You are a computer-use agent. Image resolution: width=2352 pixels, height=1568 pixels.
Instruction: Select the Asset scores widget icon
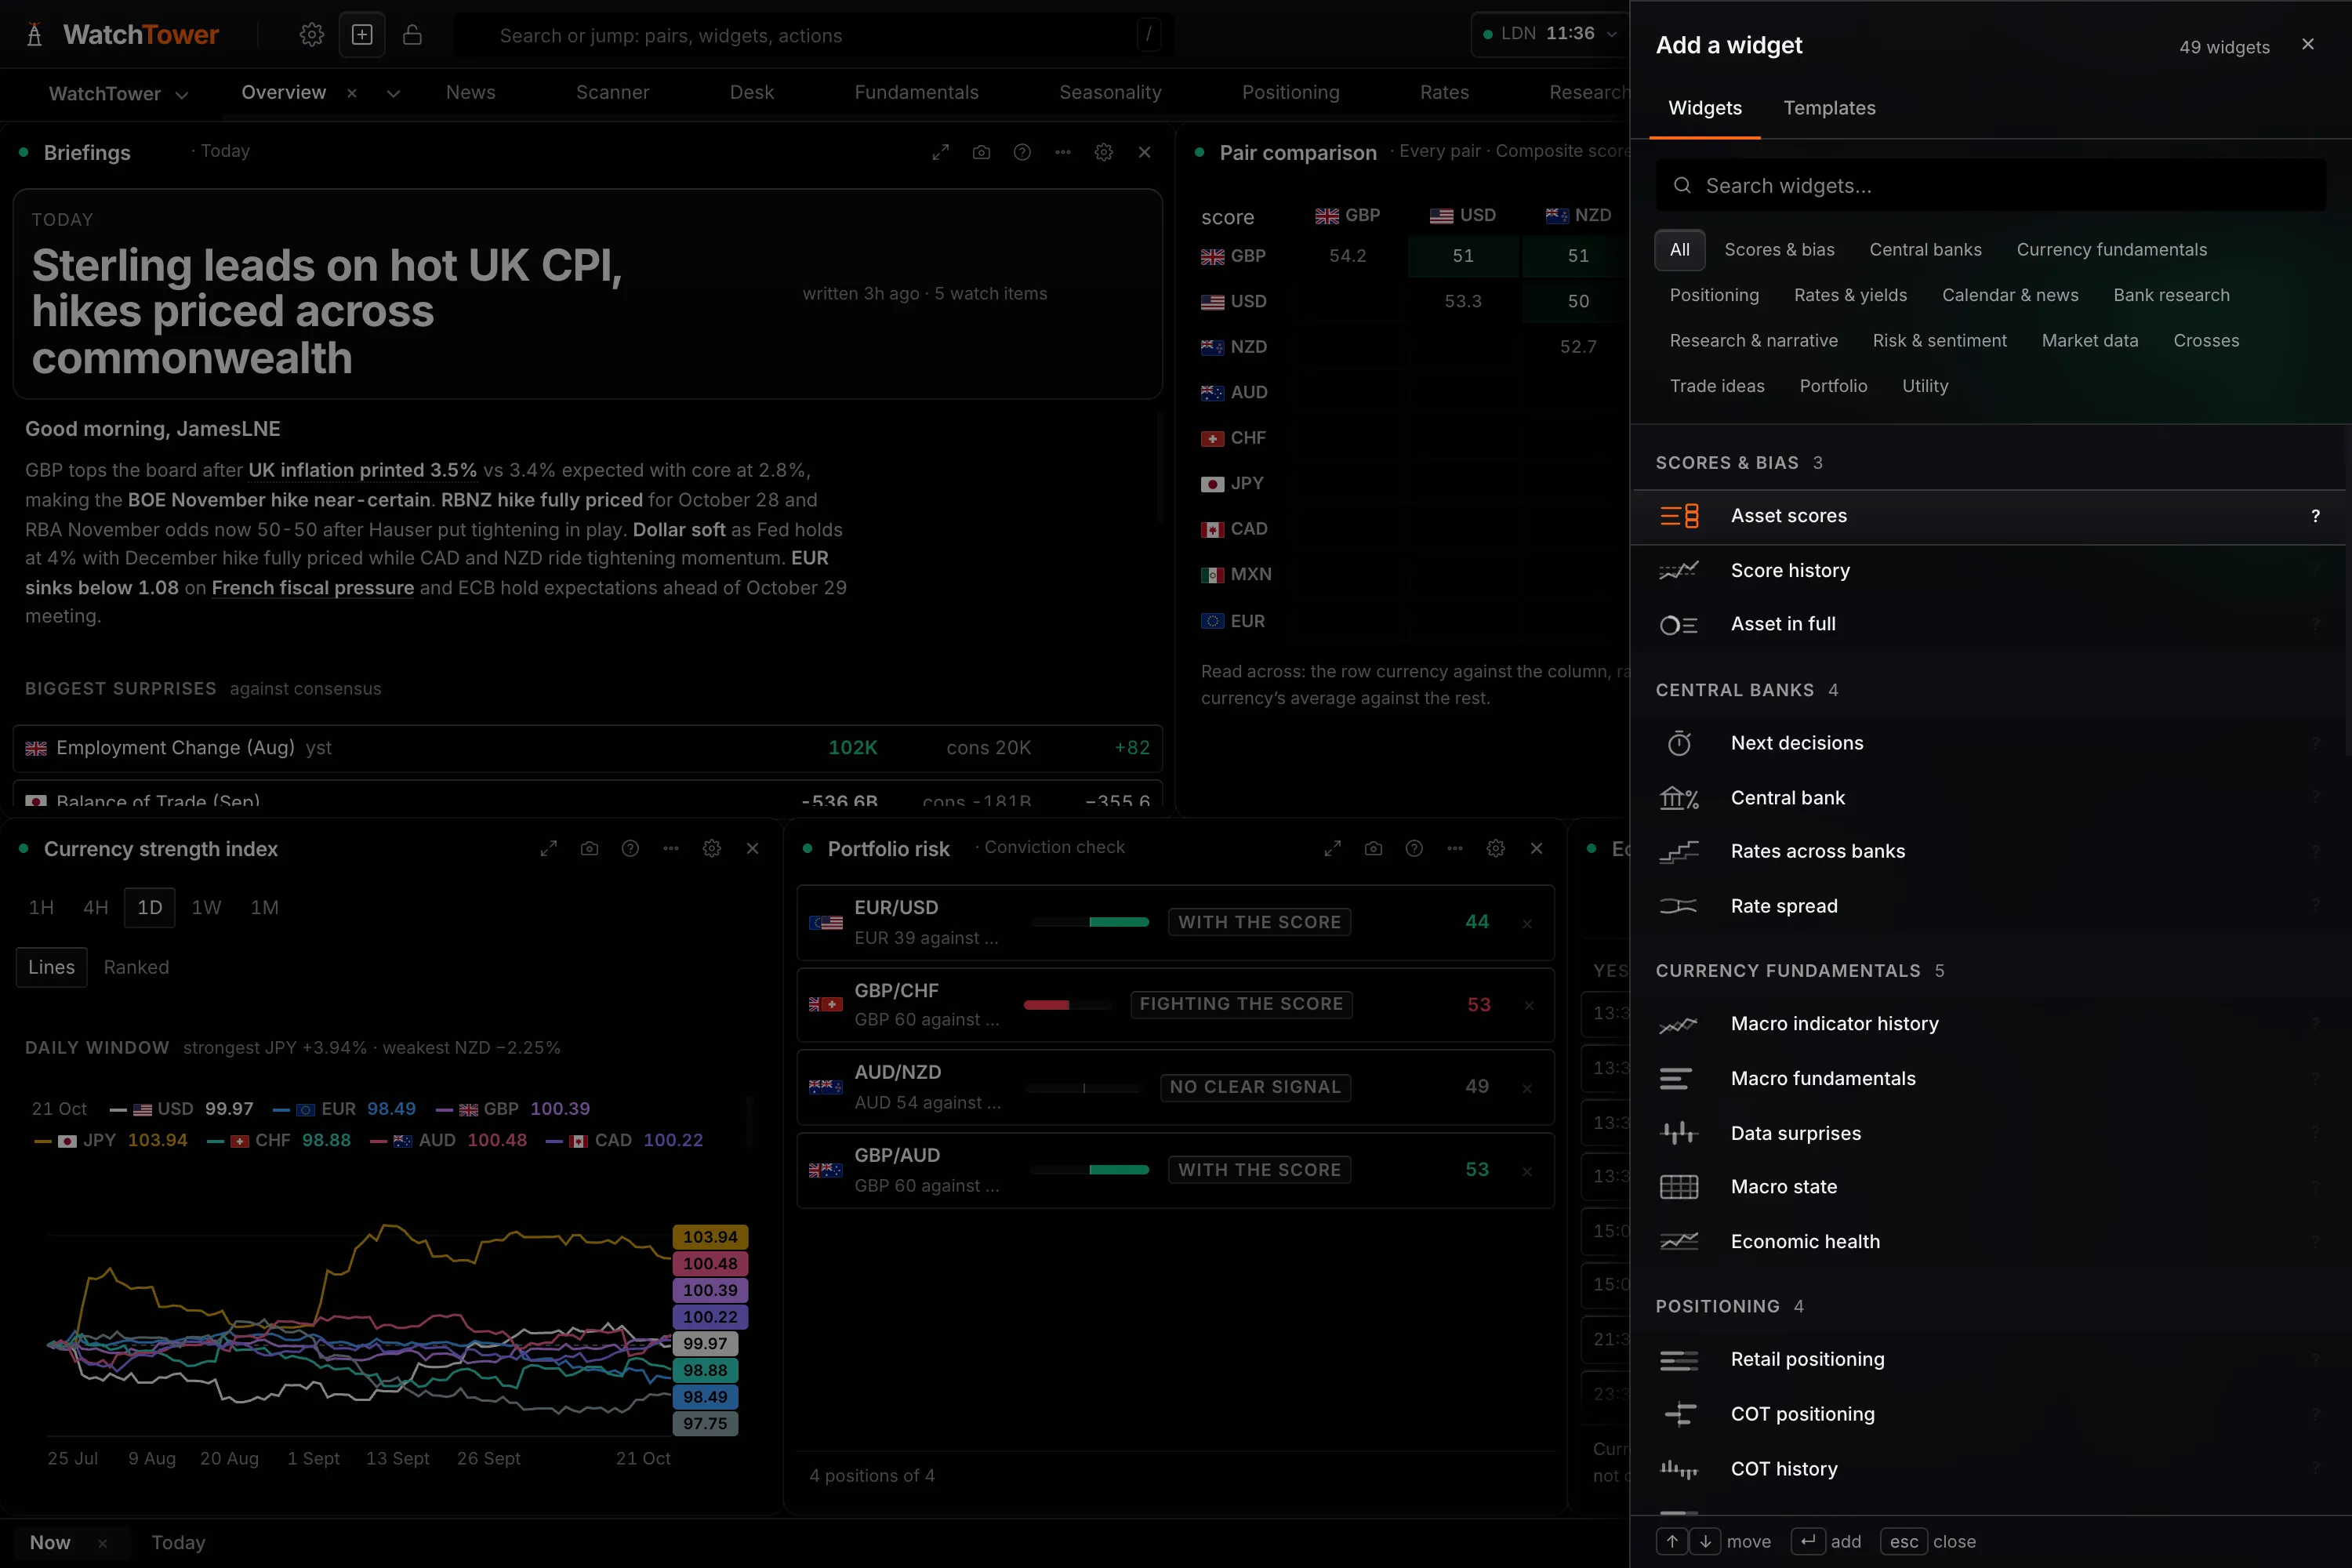[1679, 516]
